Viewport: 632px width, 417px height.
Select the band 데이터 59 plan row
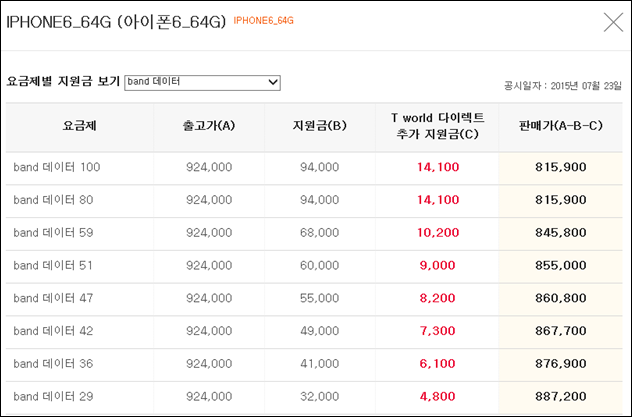click(314, 233)
